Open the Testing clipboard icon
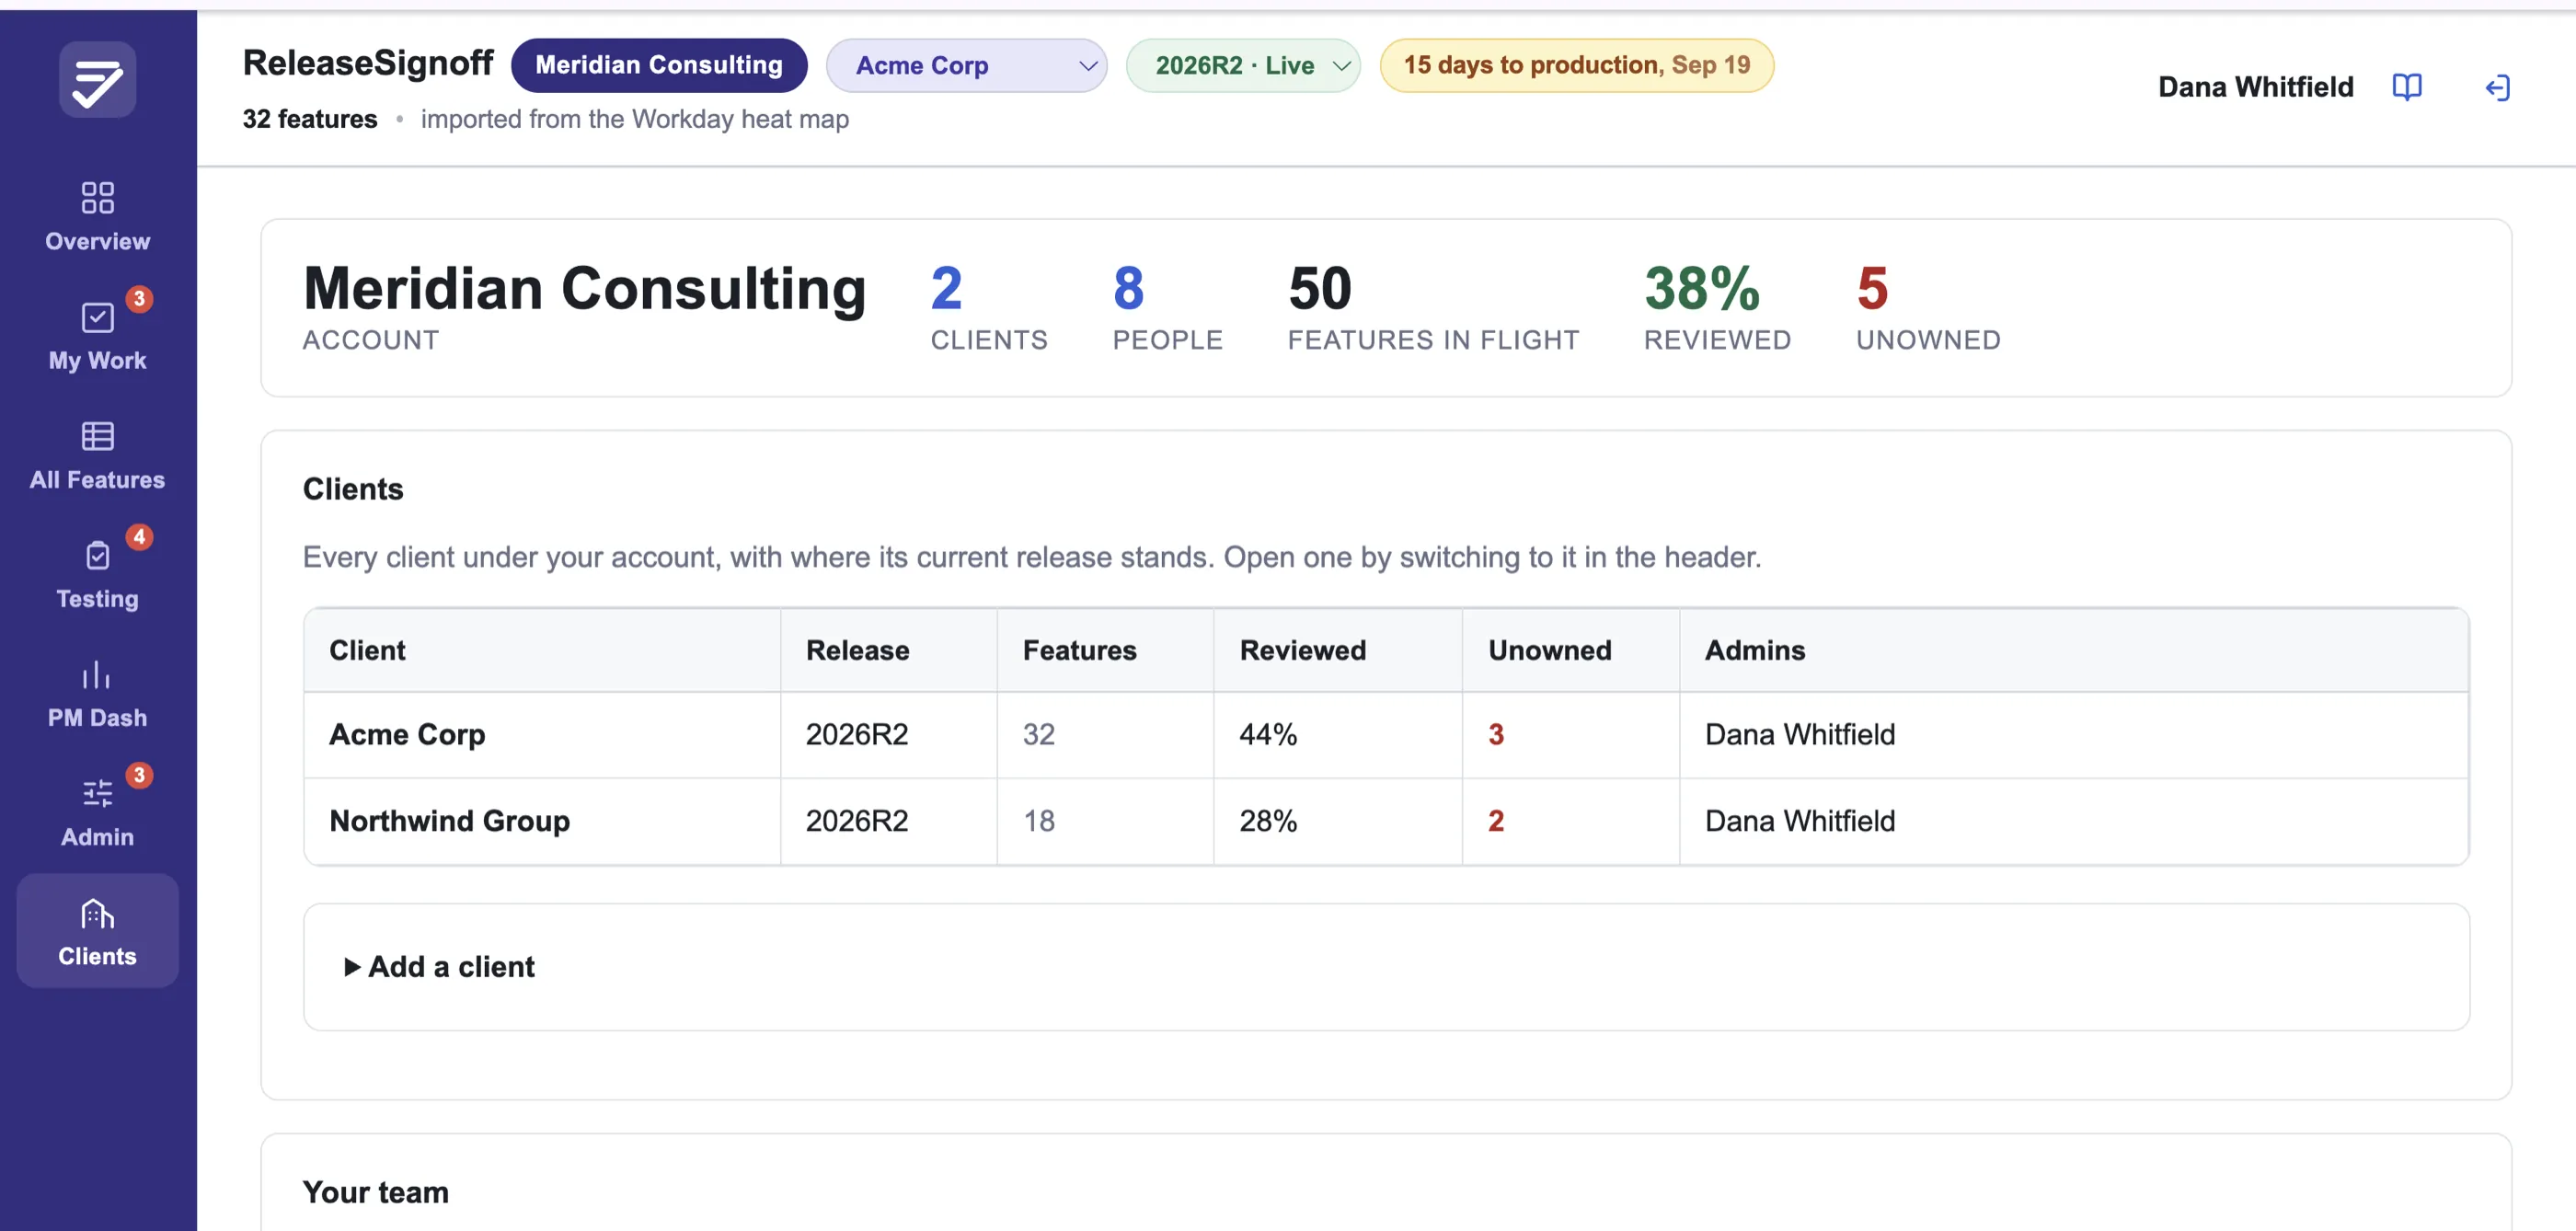The image size is (2576, 1231). [97, 555]
